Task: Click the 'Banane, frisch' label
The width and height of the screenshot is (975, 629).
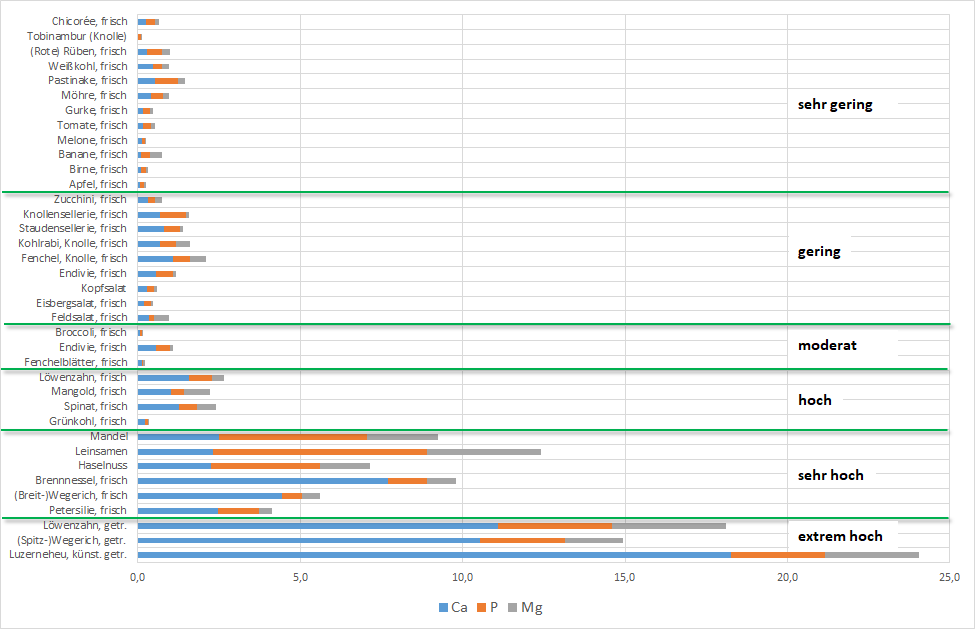Action: click(93, 155)
